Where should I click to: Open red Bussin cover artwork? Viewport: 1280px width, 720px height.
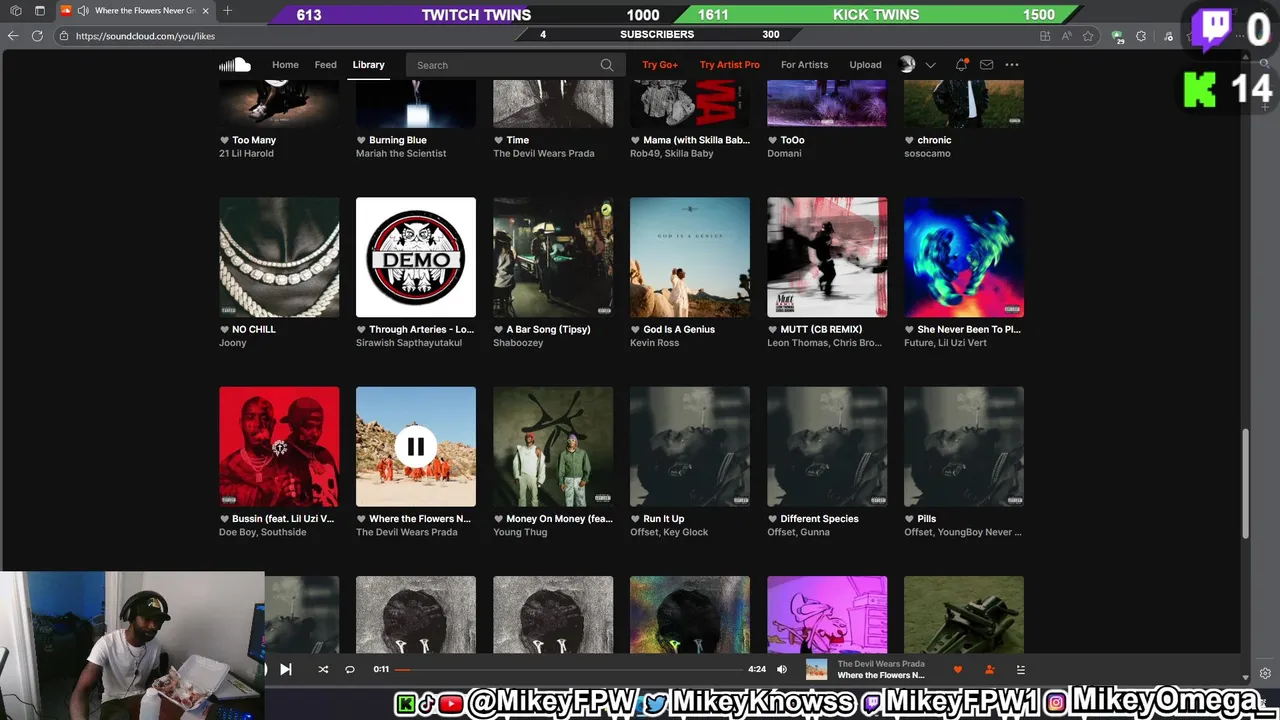click(x=279, y=447)
